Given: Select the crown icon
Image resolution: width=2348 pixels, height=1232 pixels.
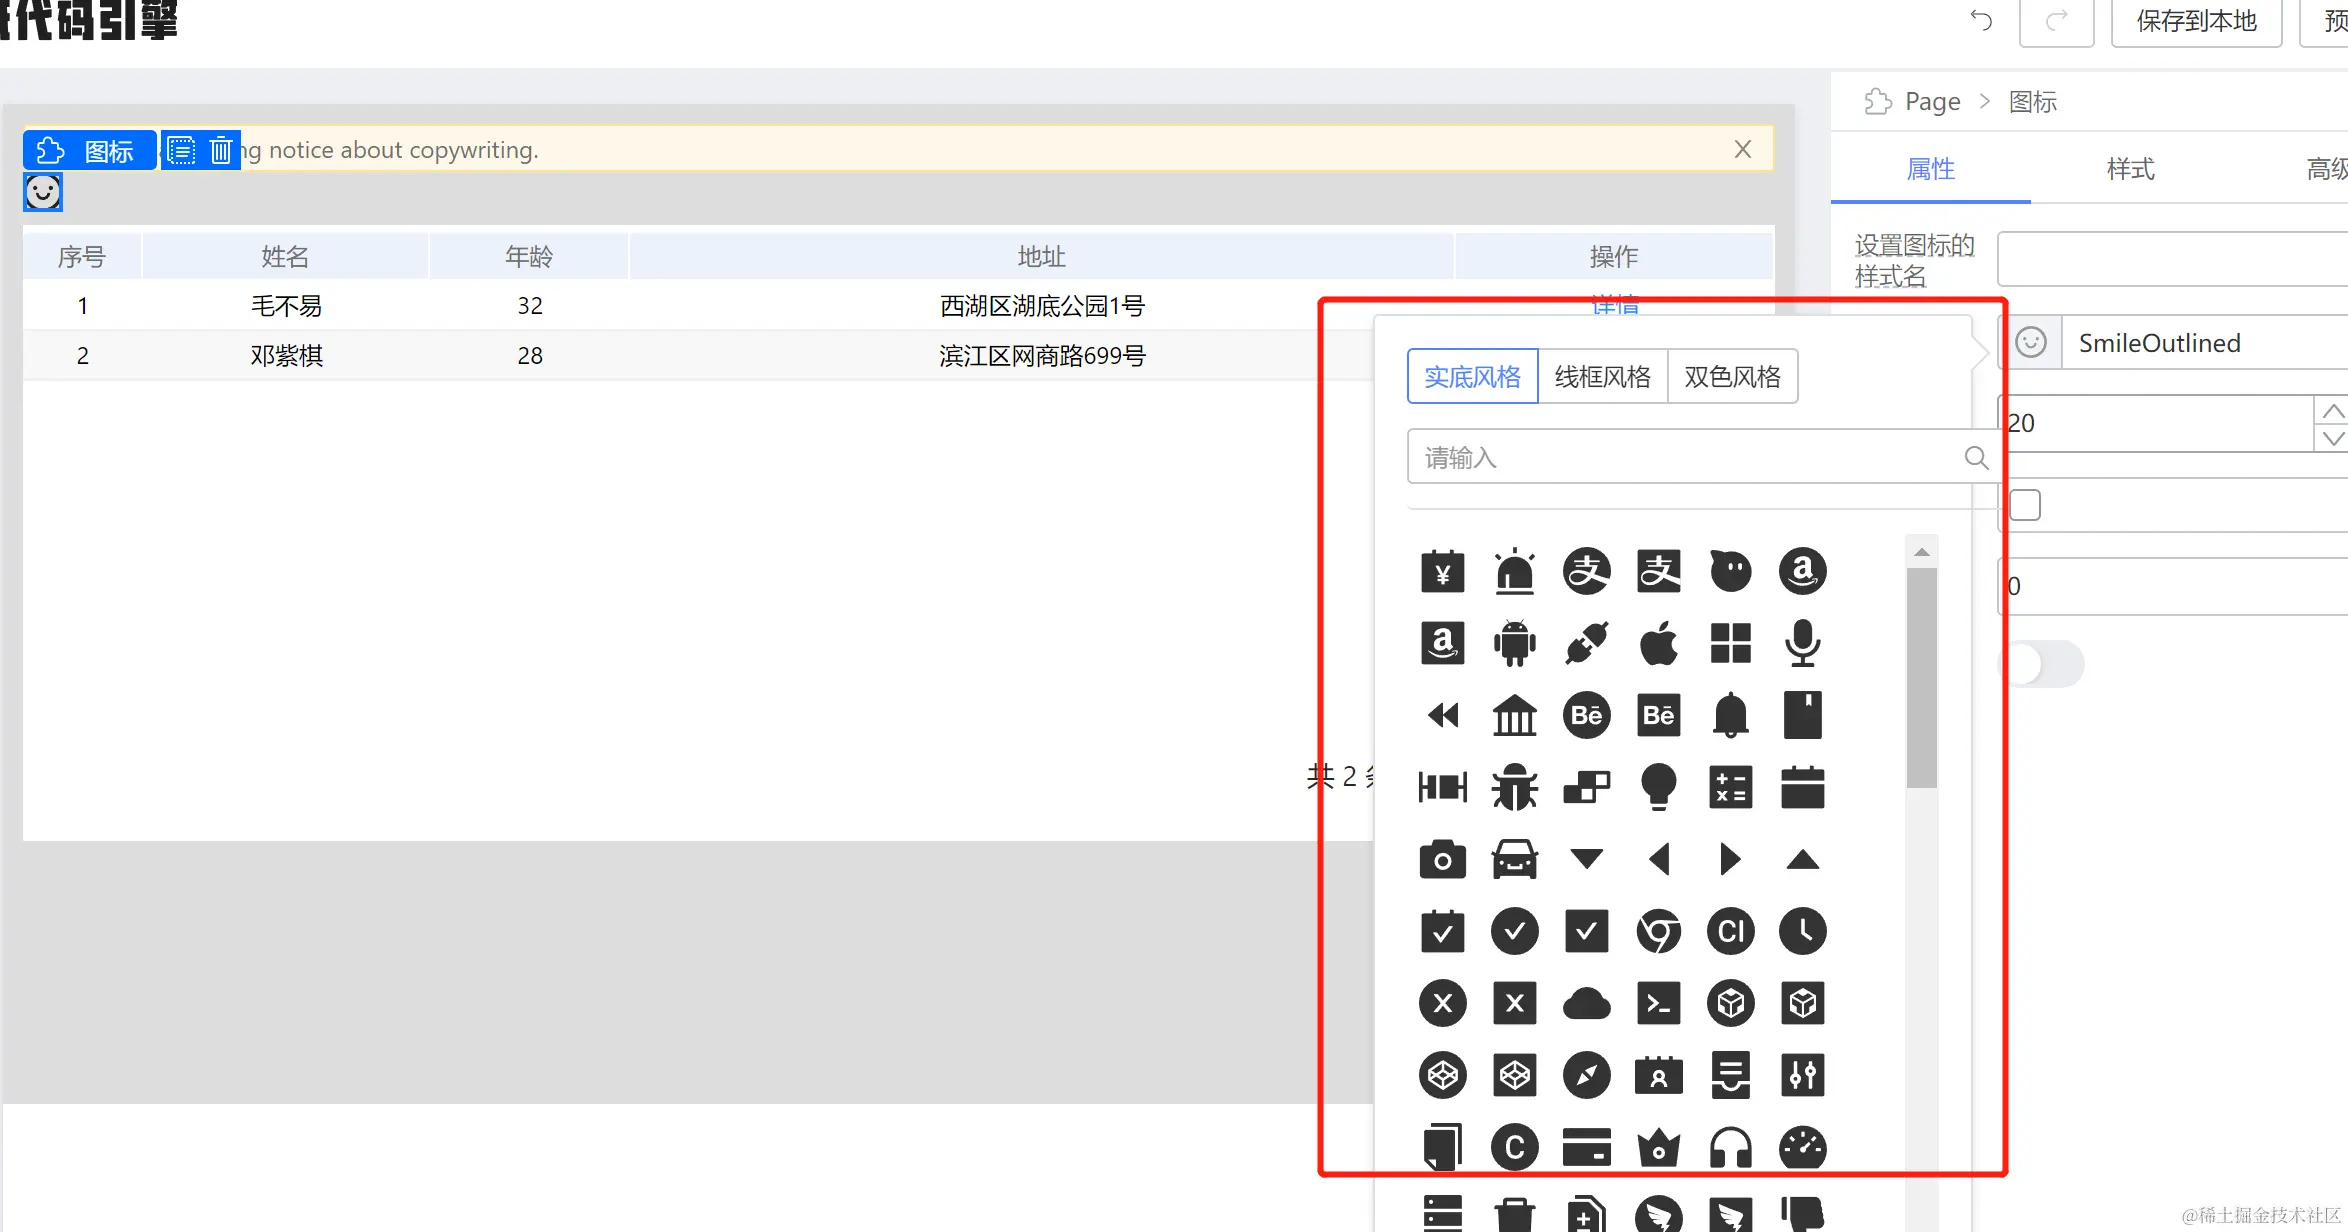Looking at the screenshot, I should click(1659, 1147).
